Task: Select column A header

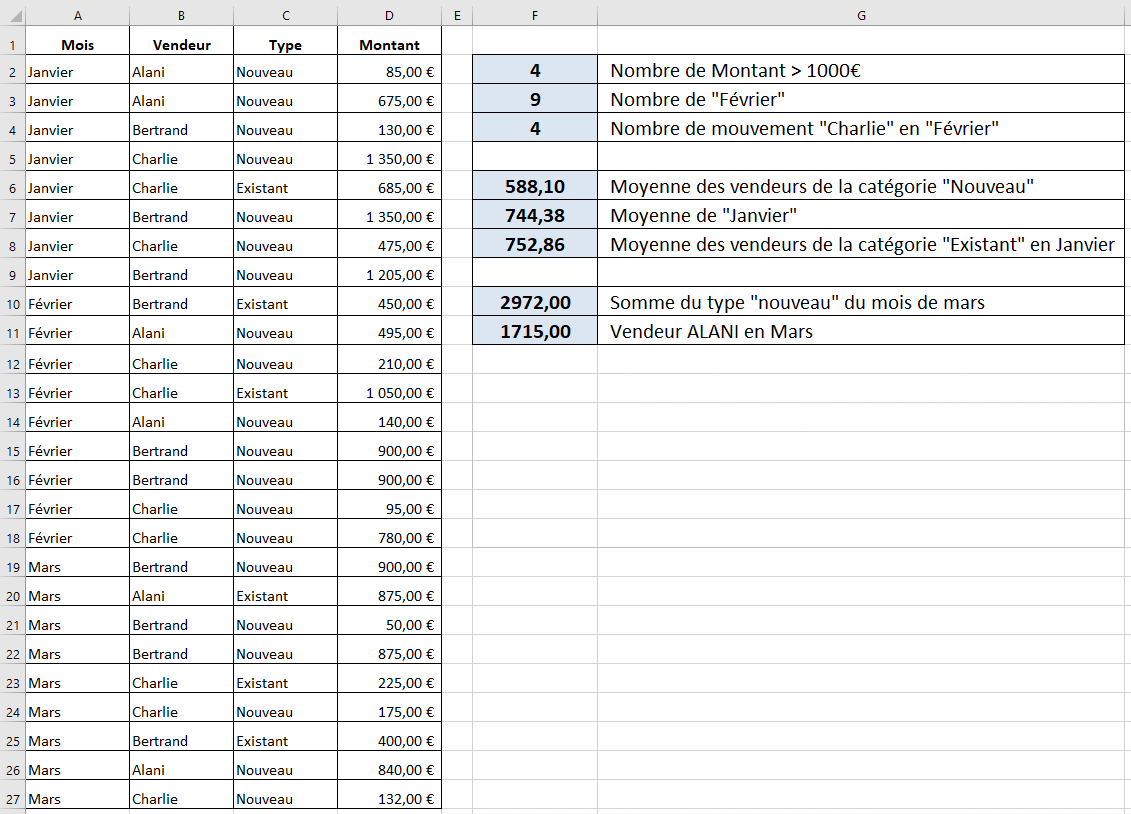Action: click(x=77, y=15)
